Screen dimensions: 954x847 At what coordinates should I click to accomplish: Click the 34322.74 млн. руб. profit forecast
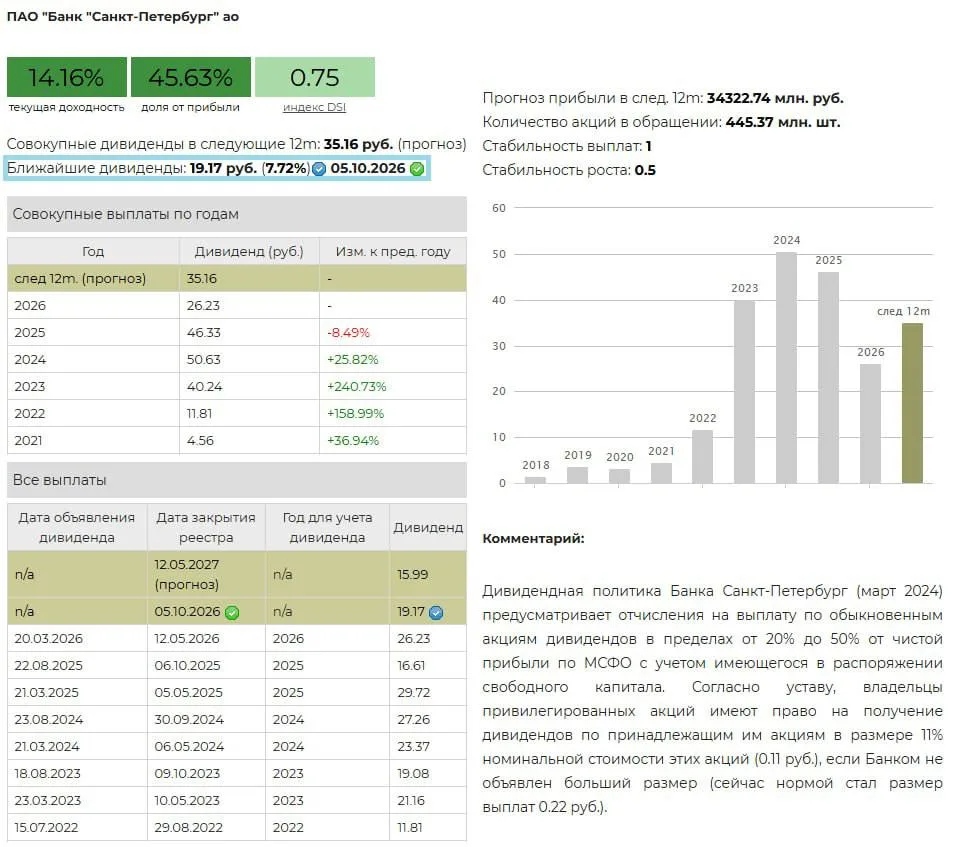[775, 98]
